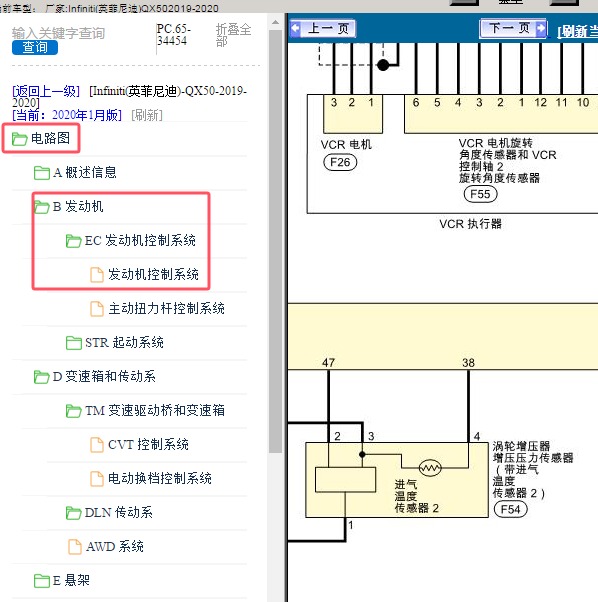Click the folder icon beside A 概述信息
The width and height of the screenshot is (598, 602).
pyautogui.click(x=41, y=173)
